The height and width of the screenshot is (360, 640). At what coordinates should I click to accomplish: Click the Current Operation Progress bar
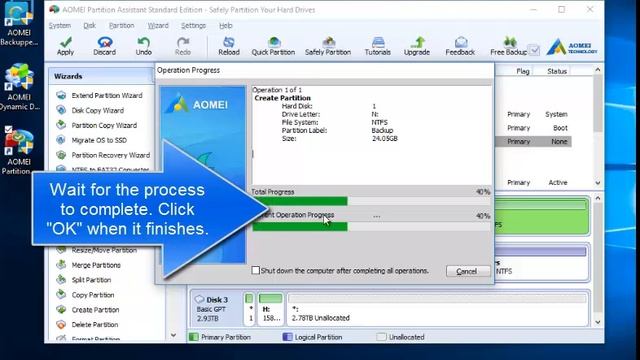point(371,227)
